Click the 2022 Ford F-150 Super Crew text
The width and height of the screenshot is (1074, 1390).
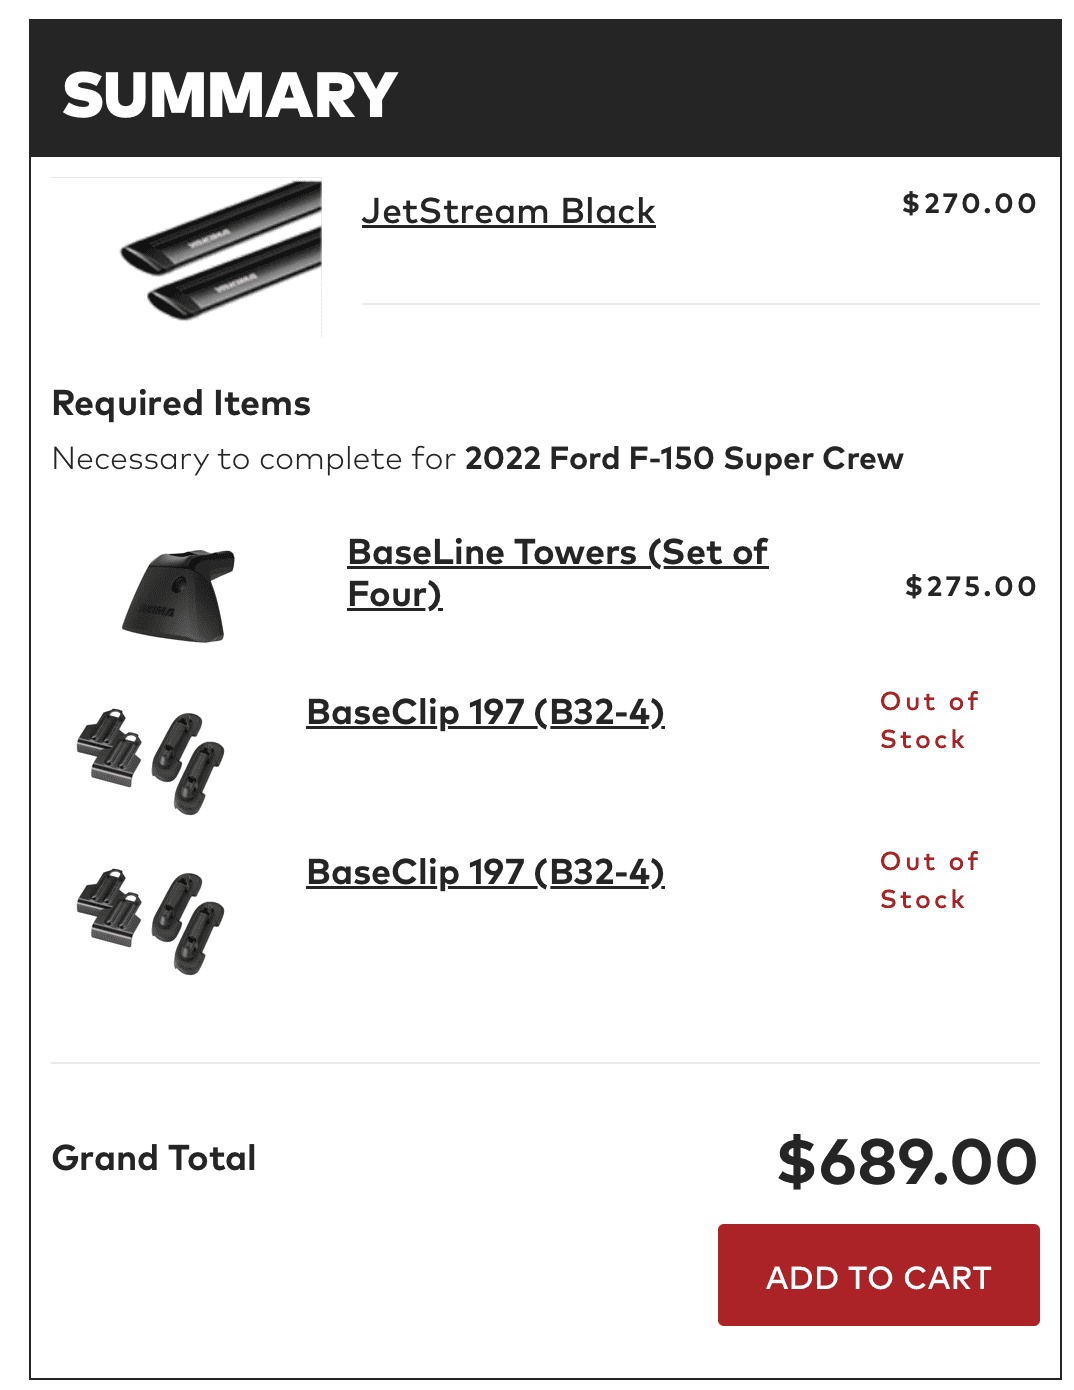pos(684,459)
